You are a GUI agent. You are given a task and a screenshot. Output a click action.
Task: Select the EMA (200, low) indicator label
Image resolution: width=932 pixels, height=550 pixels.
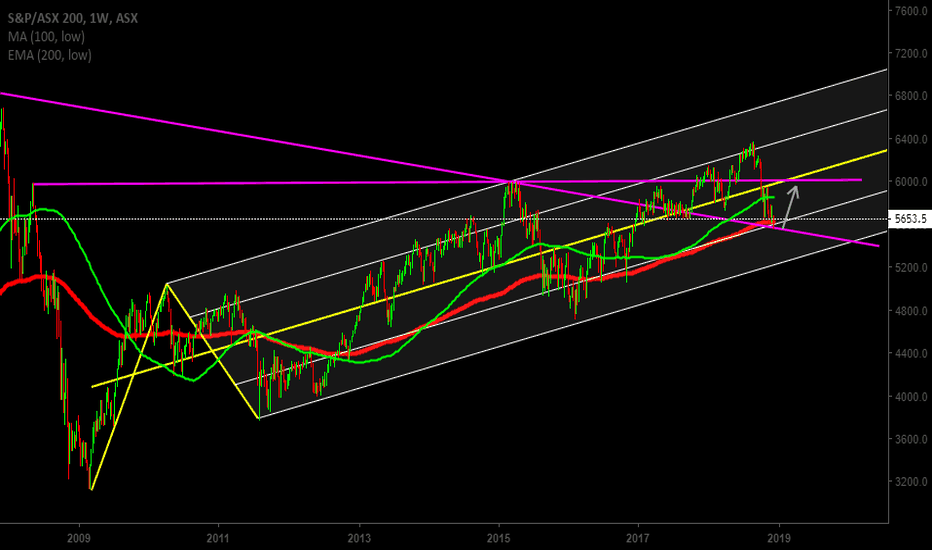[x=50, y=55]
